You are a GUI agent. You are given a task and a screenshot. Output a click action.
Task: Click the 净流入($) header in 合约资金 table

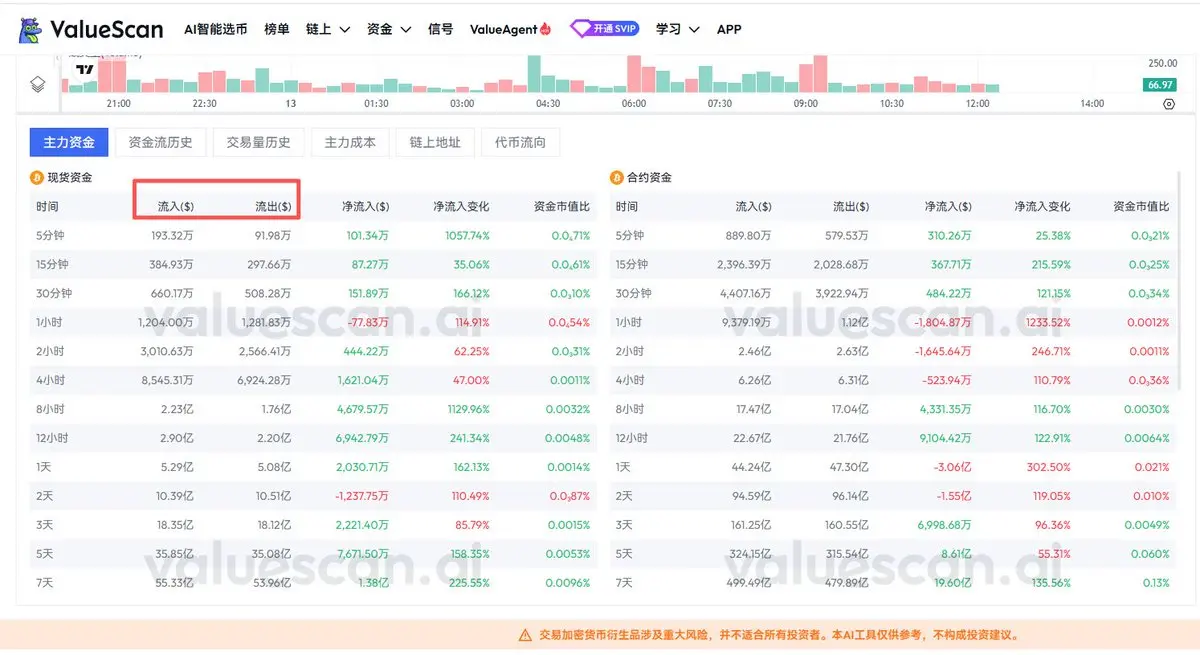(x=947, y=207)
